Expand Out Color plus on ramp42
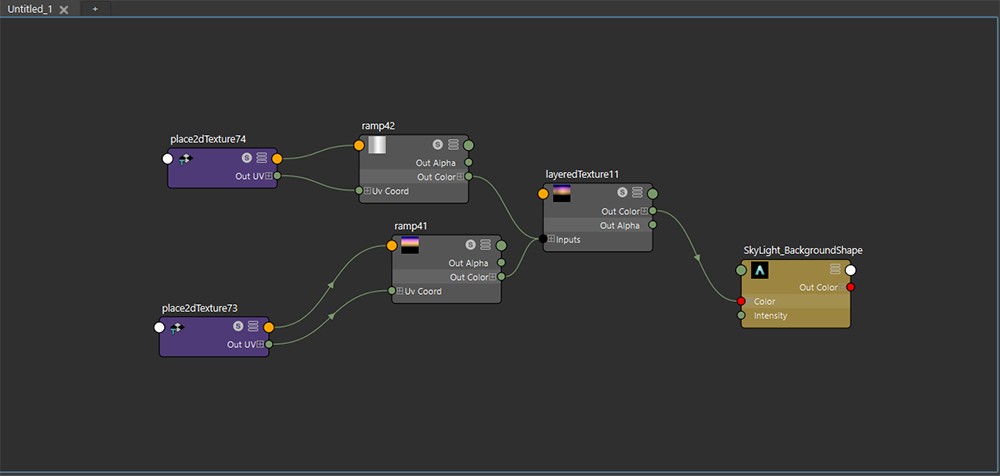Screen dimensions: 1000x476 tap(460, 177)
